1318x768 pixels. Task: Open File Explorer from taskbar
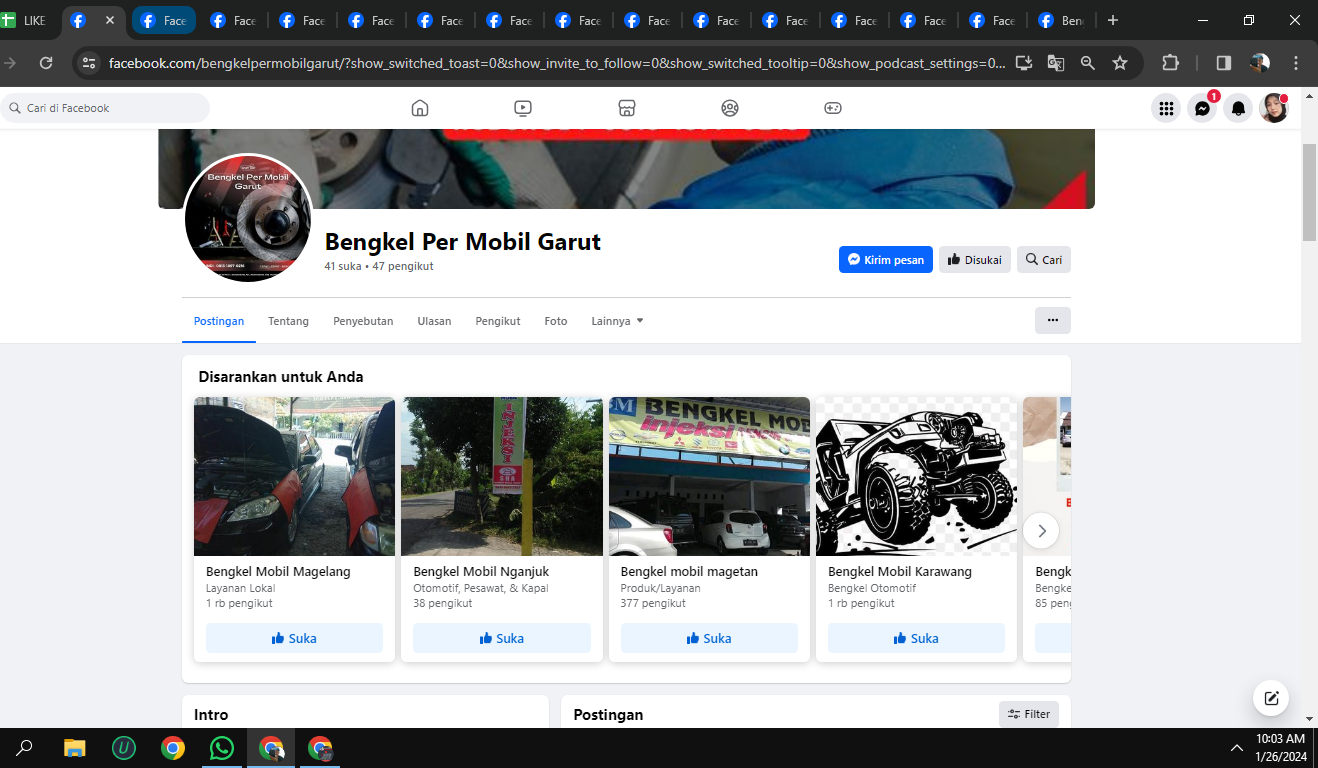(x=74, y=748)
